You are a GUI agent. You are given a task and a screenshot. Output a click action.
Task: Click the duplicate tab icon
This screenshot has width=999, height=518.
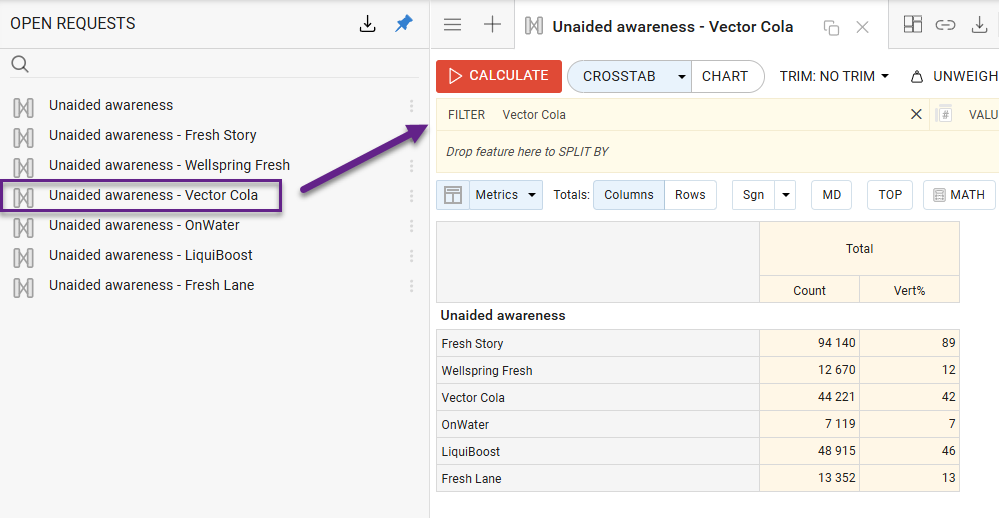pos(831,28)
